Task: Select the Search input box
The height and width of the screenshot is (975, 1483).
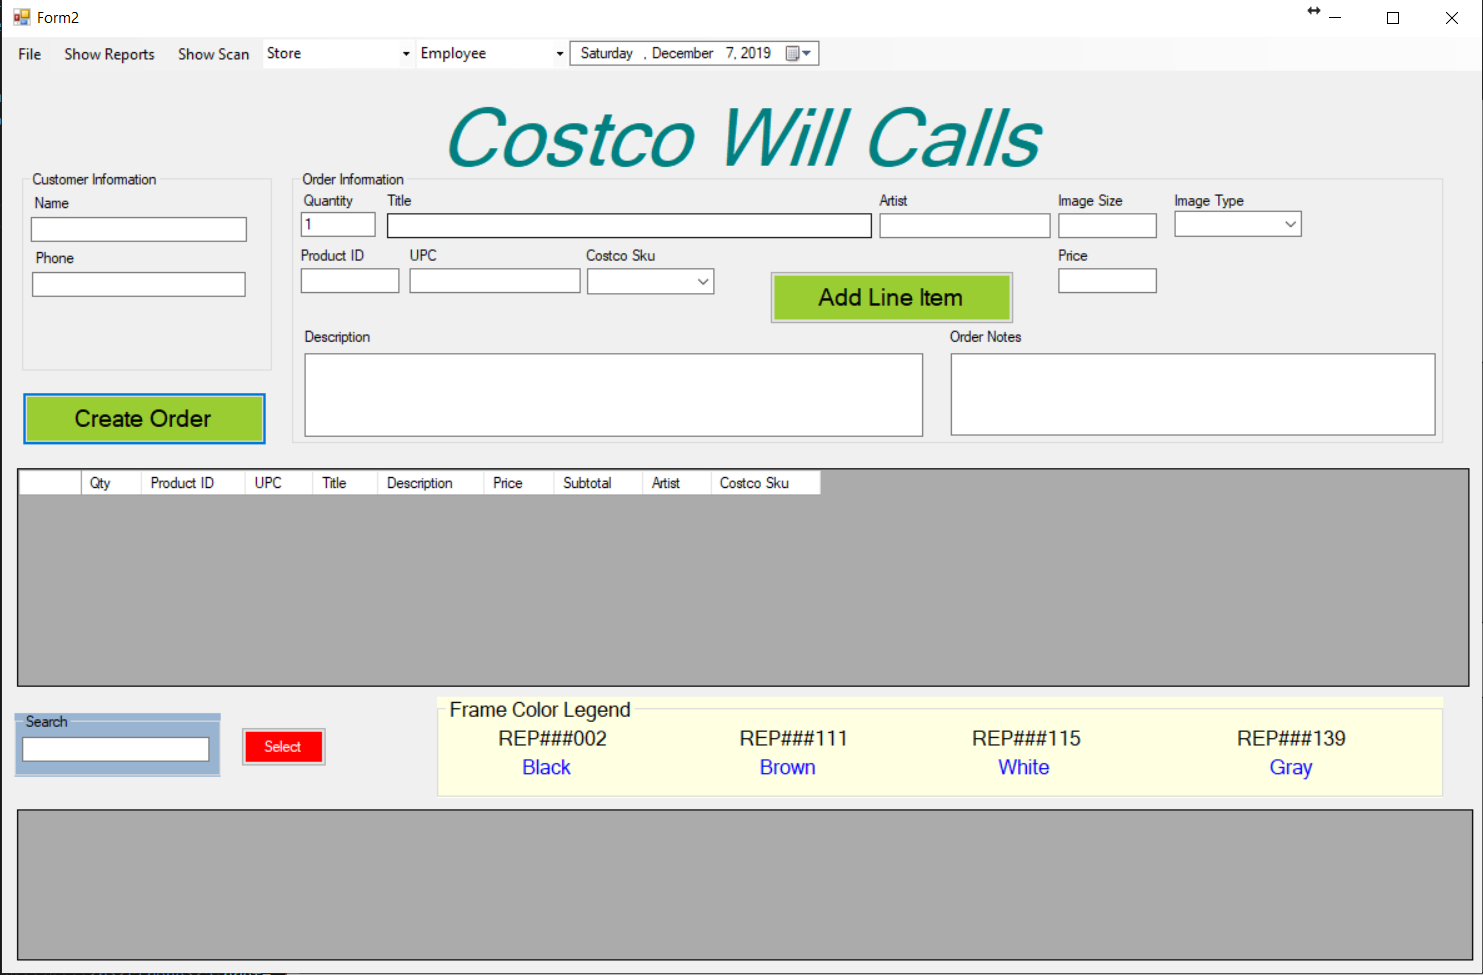Action: click(x=116, y=749)
